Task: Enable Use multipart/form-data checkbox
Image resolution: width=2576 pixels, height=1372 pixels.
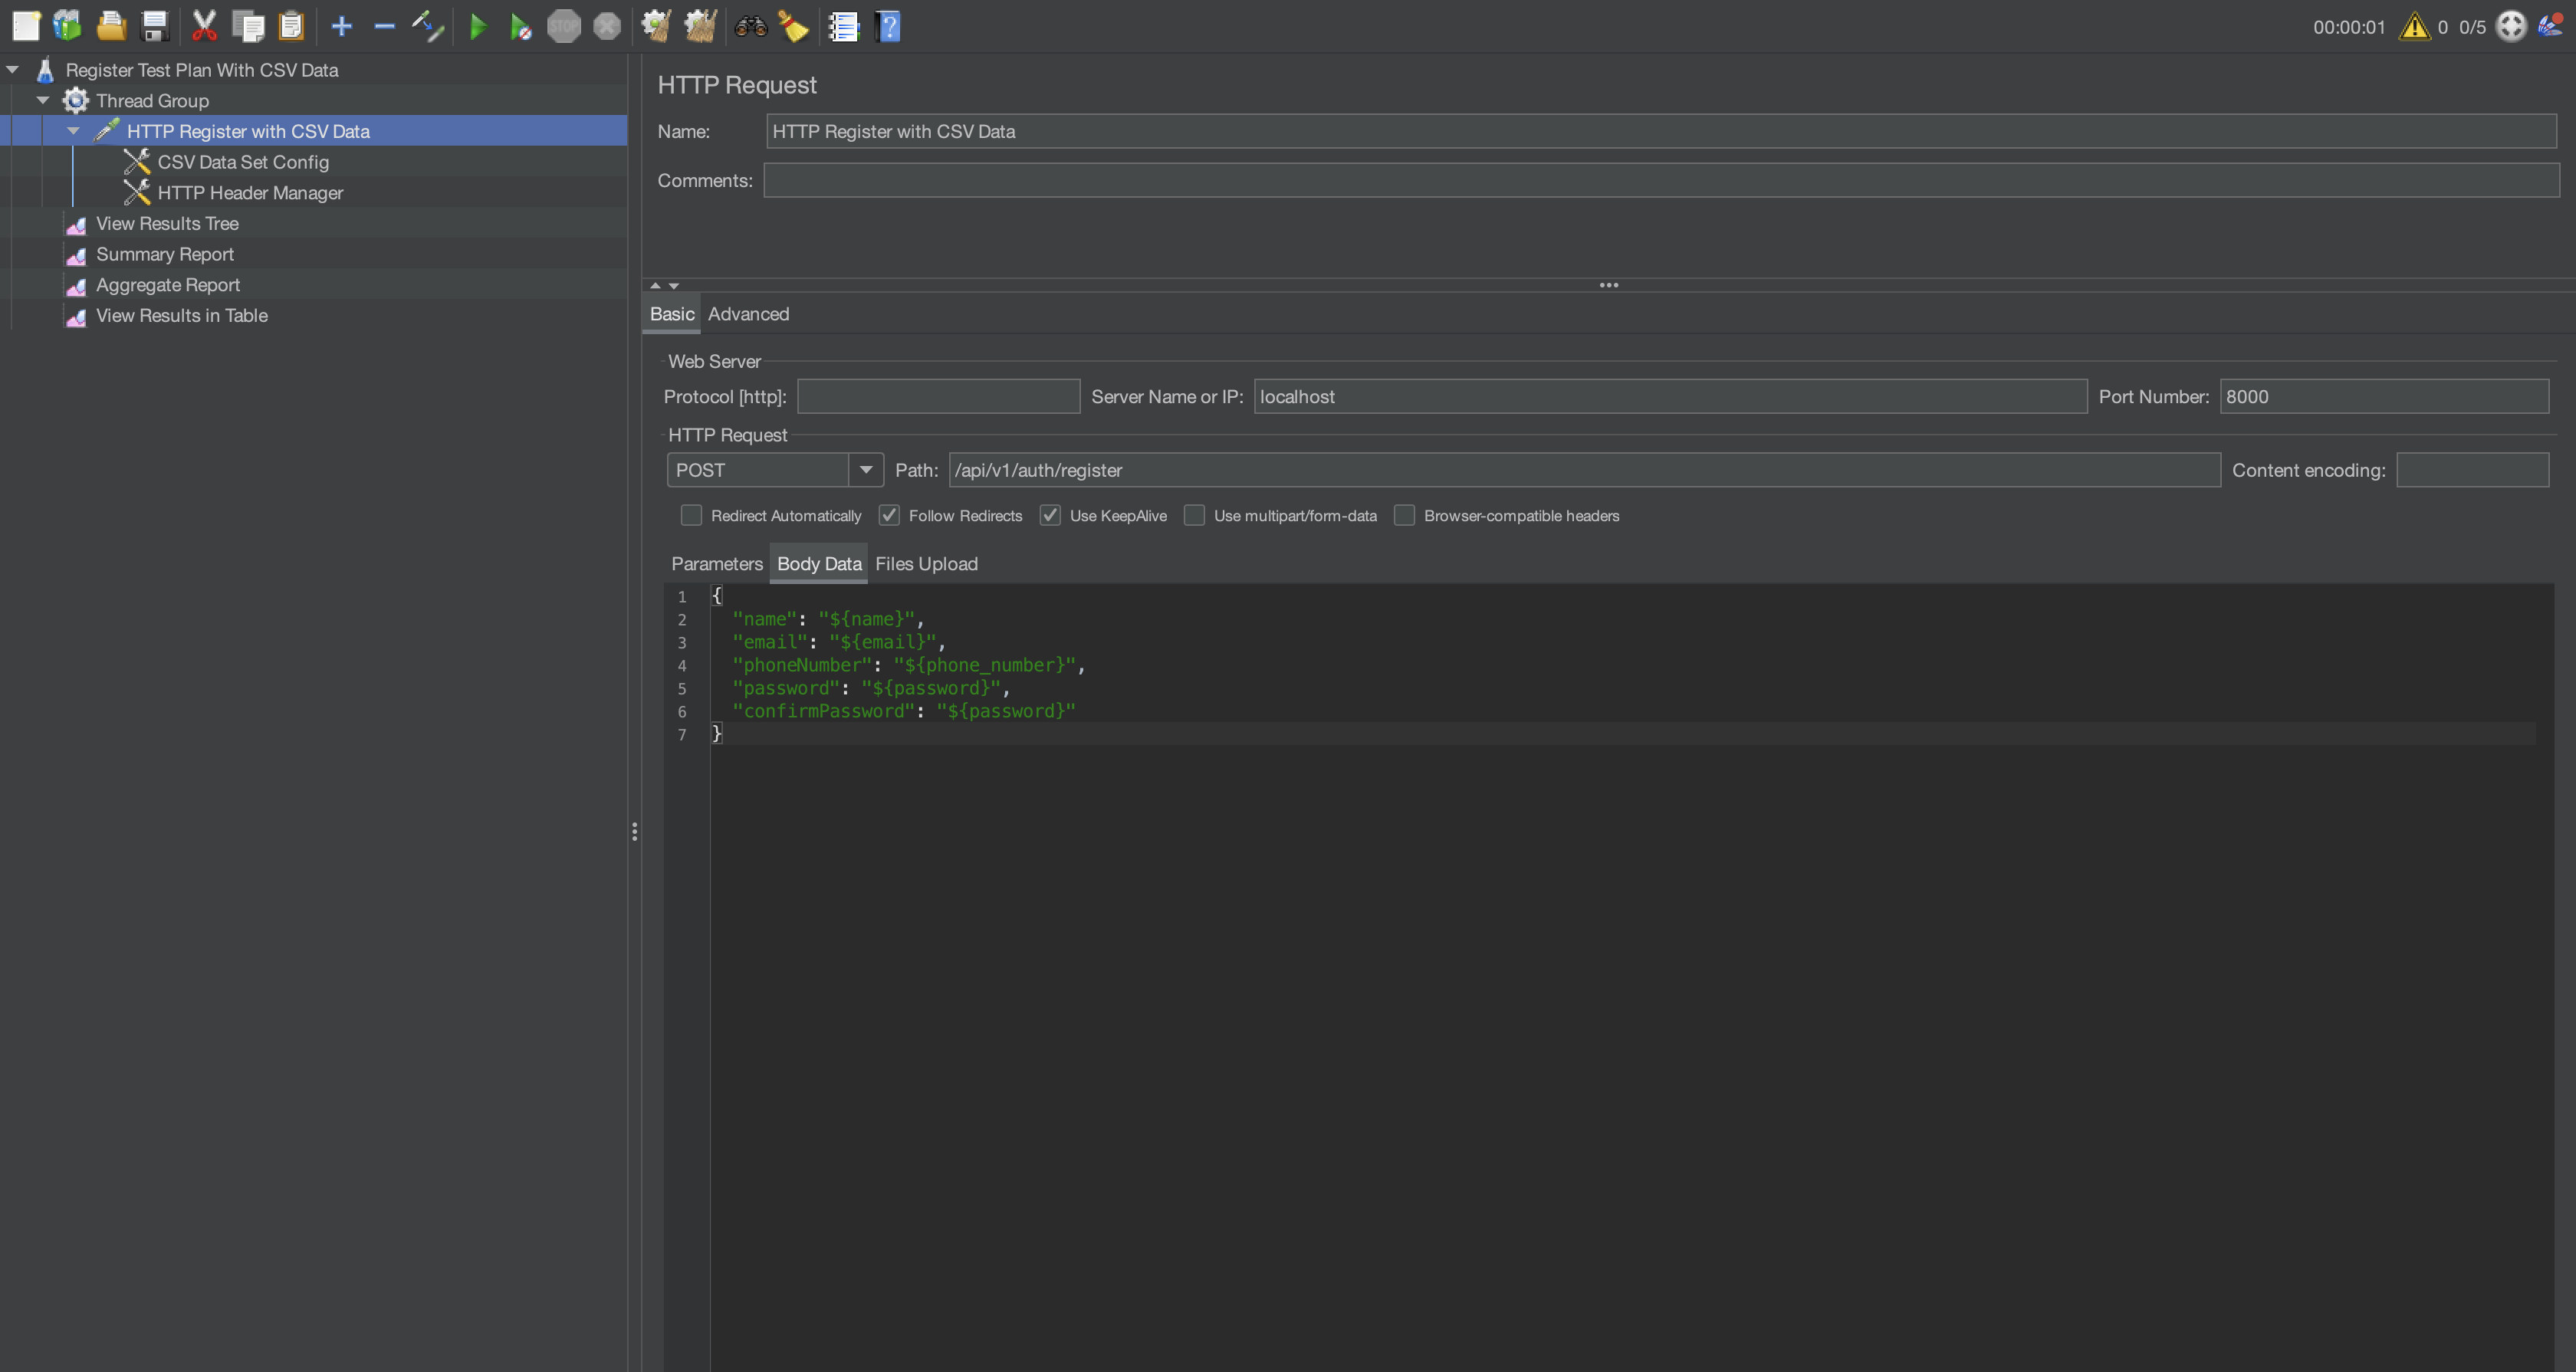Action: coord(1194,516)
